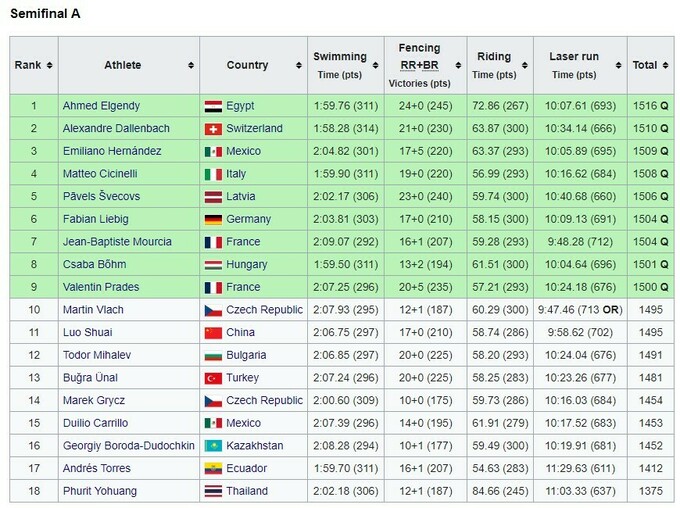Sort by Country column sort arrows

click(x=298, y=66)
